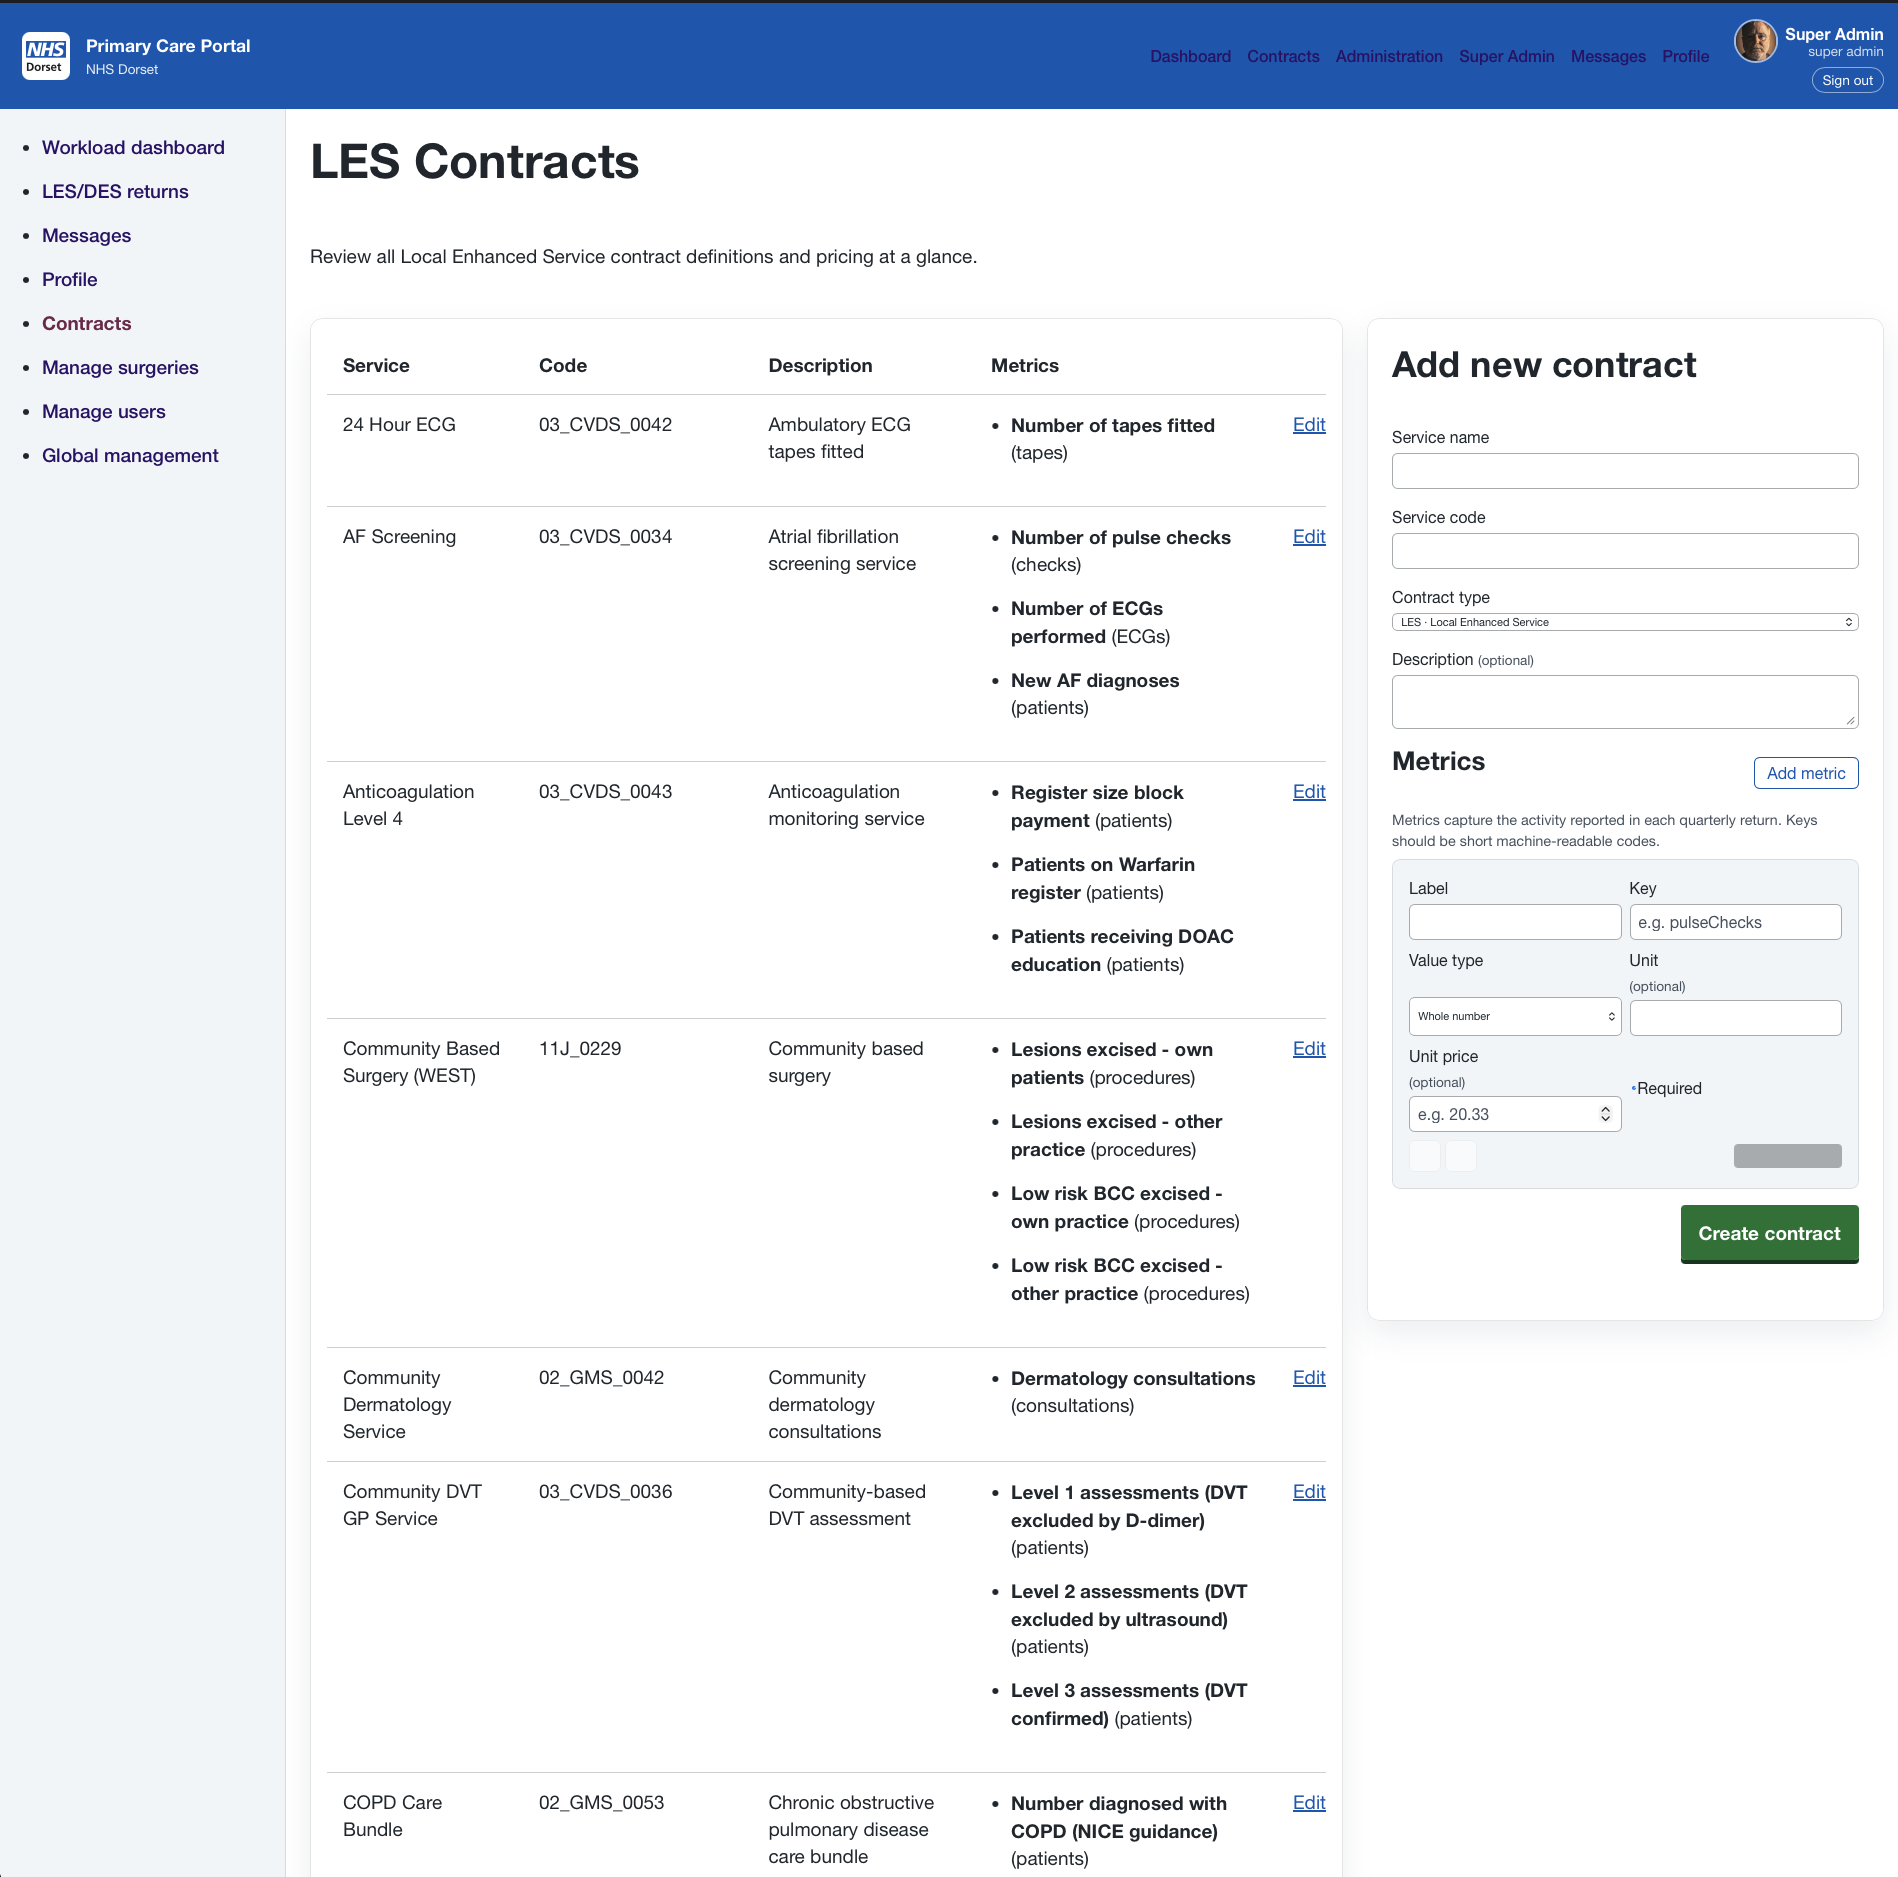Image resolution: width=1898 pixels, height=1877 pixels.
Task: Select LES/DES returns in the sidebar
Action: pos(115,191)
